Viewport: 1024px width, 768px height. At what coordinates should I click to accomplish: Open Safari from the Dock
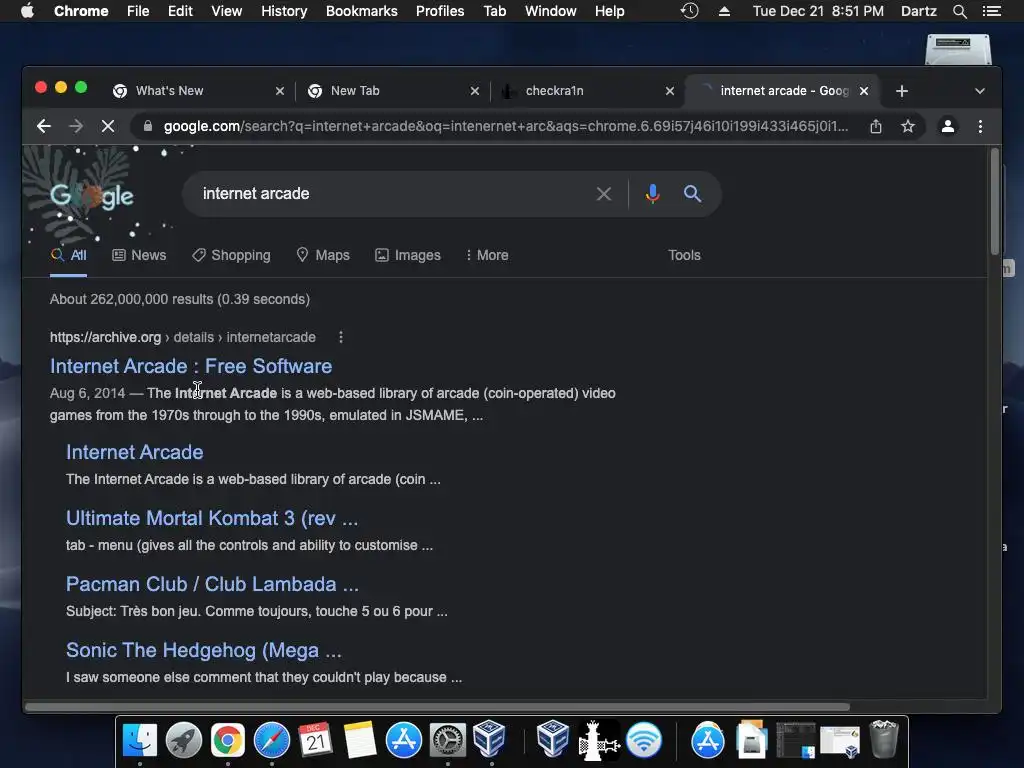272,741
